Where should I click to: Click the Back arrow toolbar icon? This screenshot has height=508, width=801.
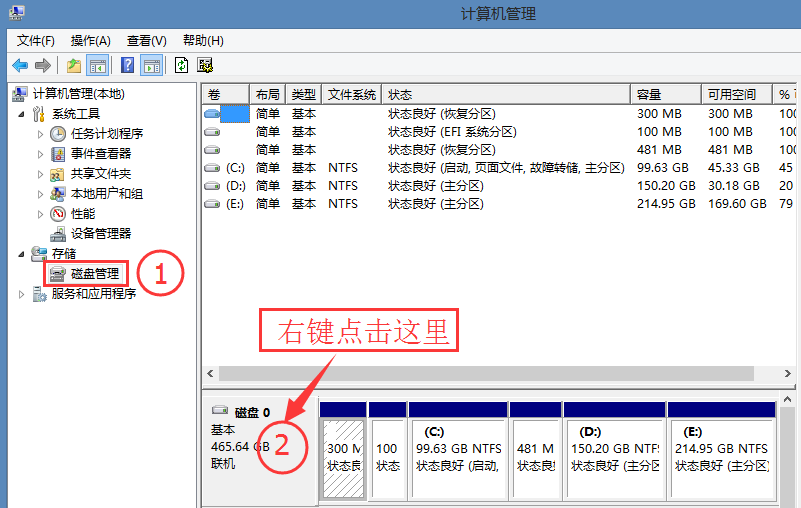pyautogui.click(x=19, y=65)
